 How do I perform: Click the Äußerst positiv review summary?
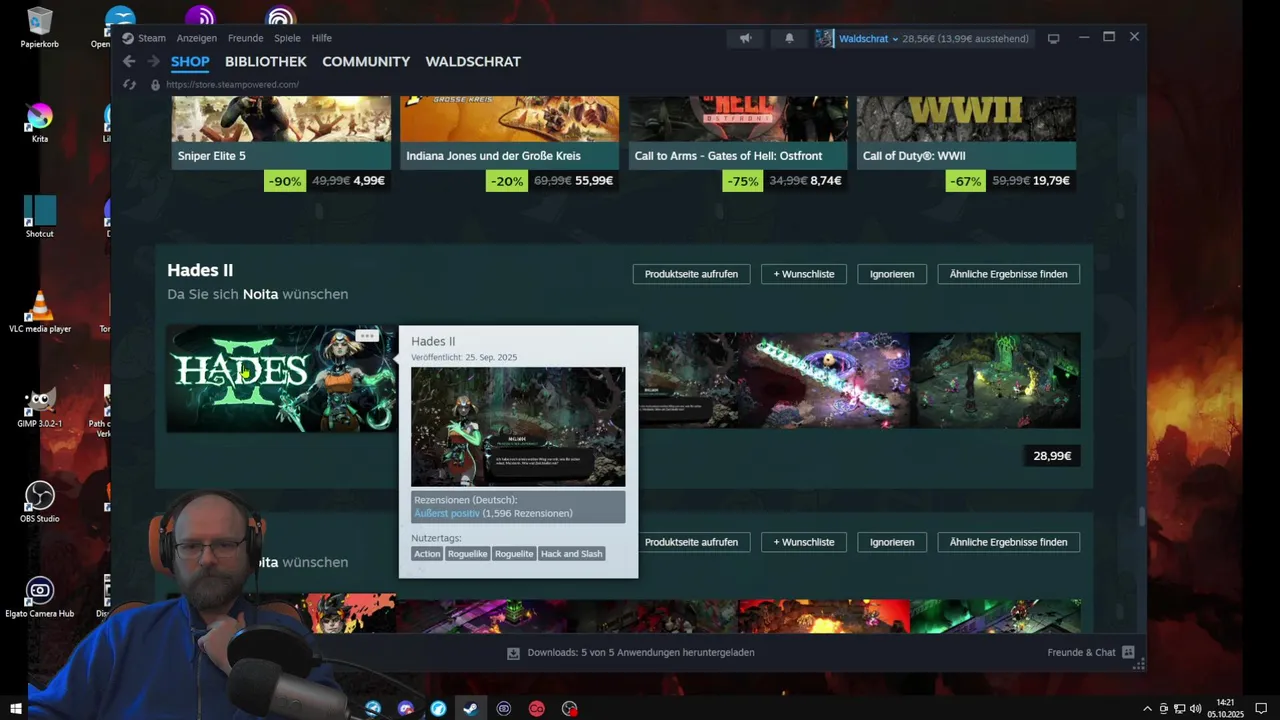click(446, 513)
